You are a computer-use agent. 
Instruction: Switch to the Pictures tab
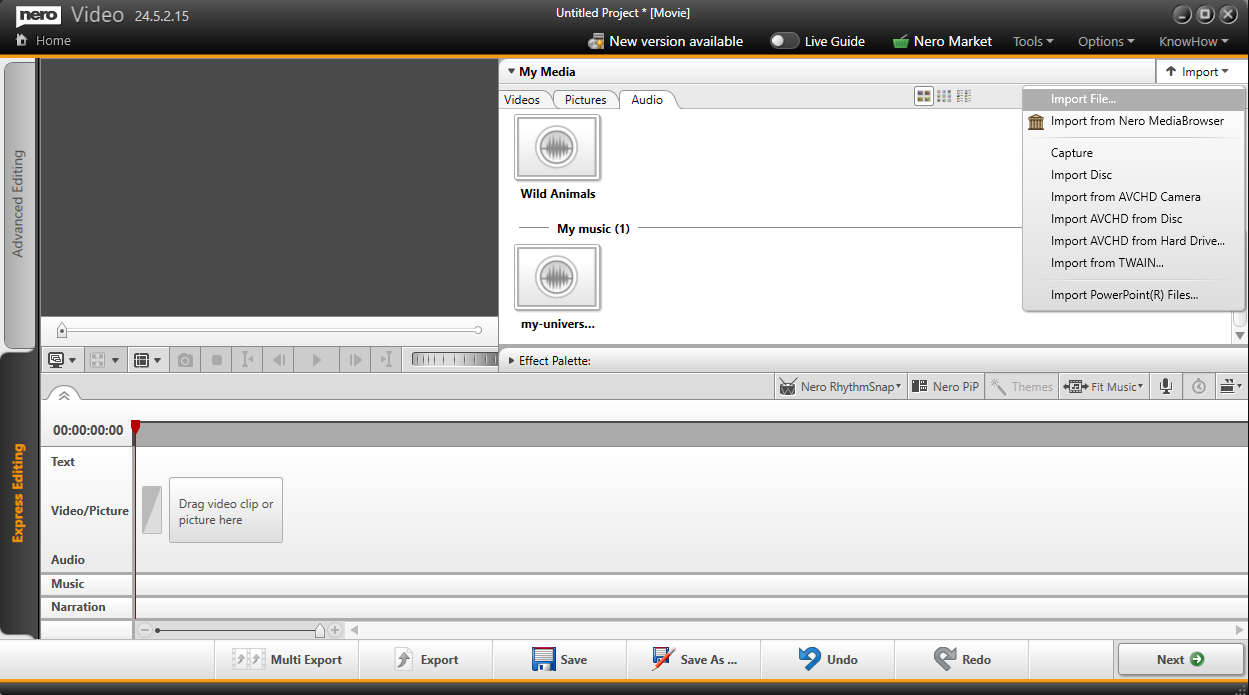586,99
